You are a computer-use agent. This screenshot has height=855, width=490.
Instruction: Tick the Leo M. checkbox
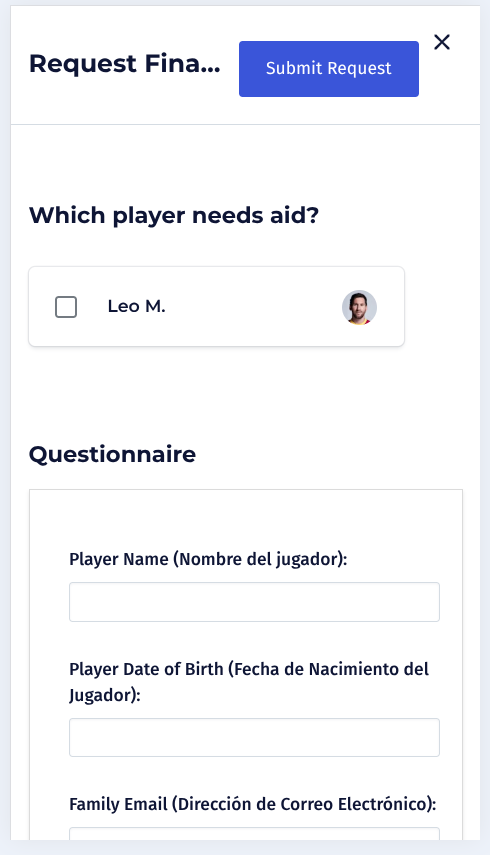click(x=66, y=307)
